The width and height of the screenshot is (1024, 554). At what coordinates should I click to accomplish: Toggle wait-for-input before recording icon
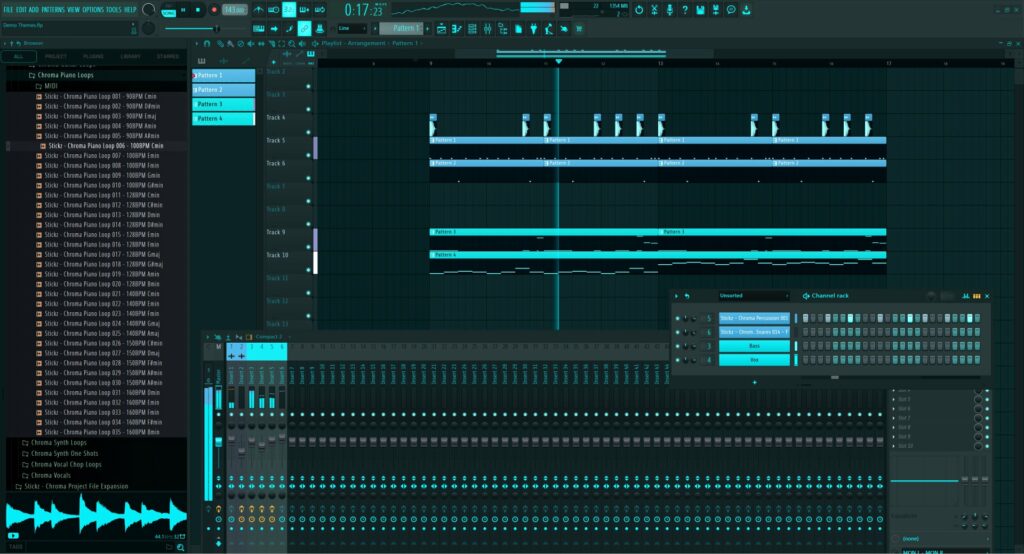[x=274, y=10]
